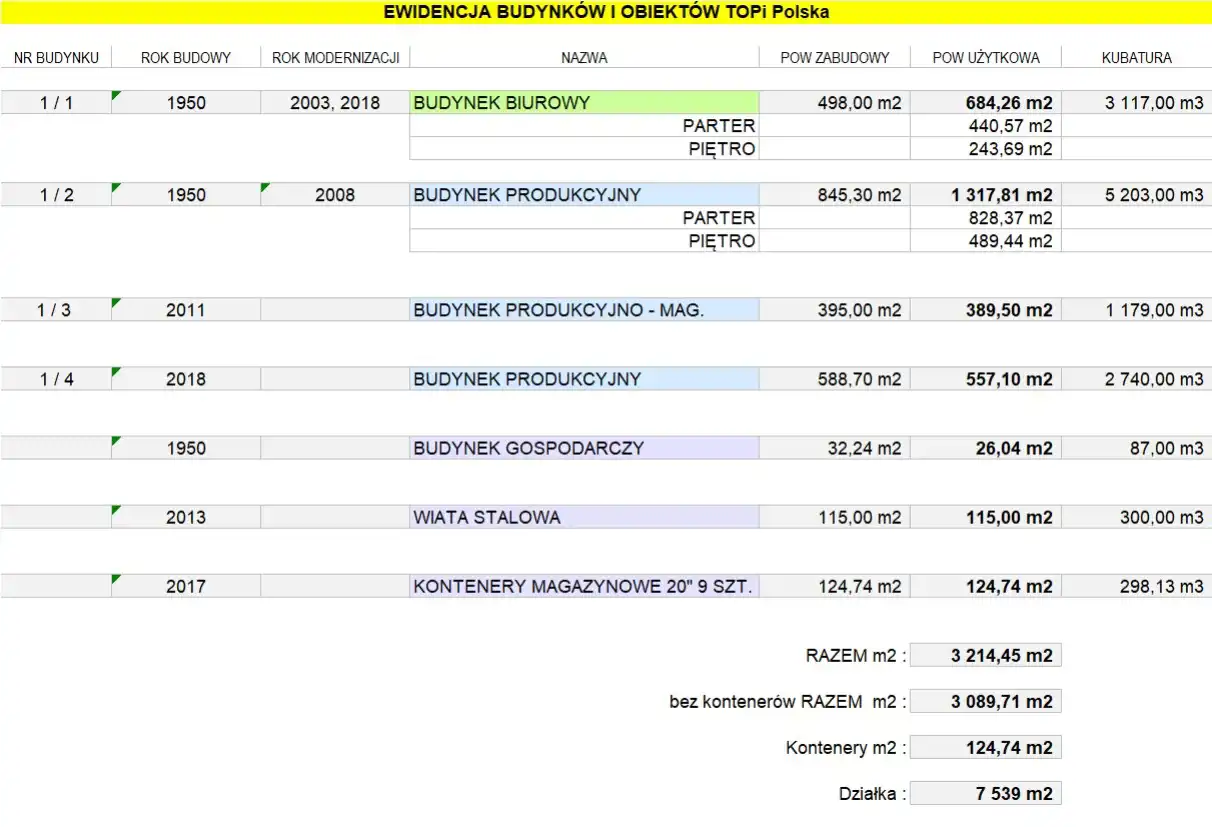The width and height of the screenshot is (1212, 827).
Task: Click the "557,10 m2" usable area cell
Action: [986, 378]
